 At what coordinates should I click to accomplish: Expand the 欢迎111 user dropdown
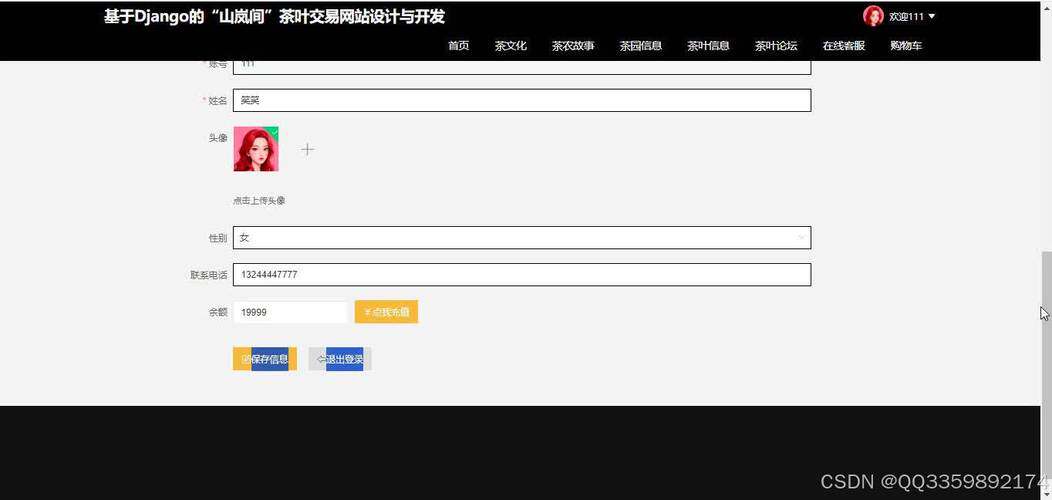coord(912,17)
